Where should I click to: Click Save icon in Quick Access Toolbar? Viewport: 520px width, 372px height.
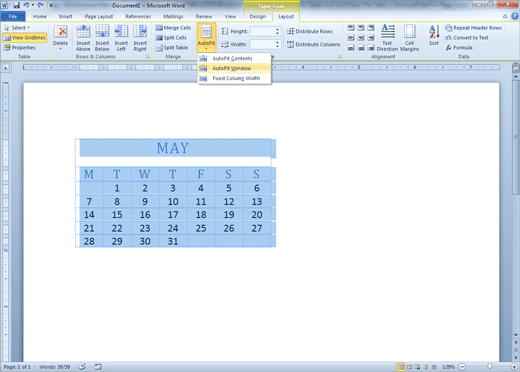[x=16, y=5]
